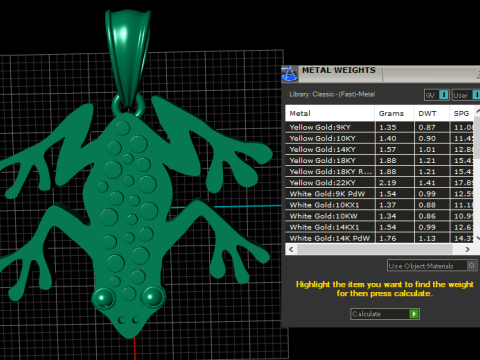Click the 1.54 grams cell for White Gold:9K PdW
Image resolution: width=480 pixels, height=360 pixels.
click(394, 194)
